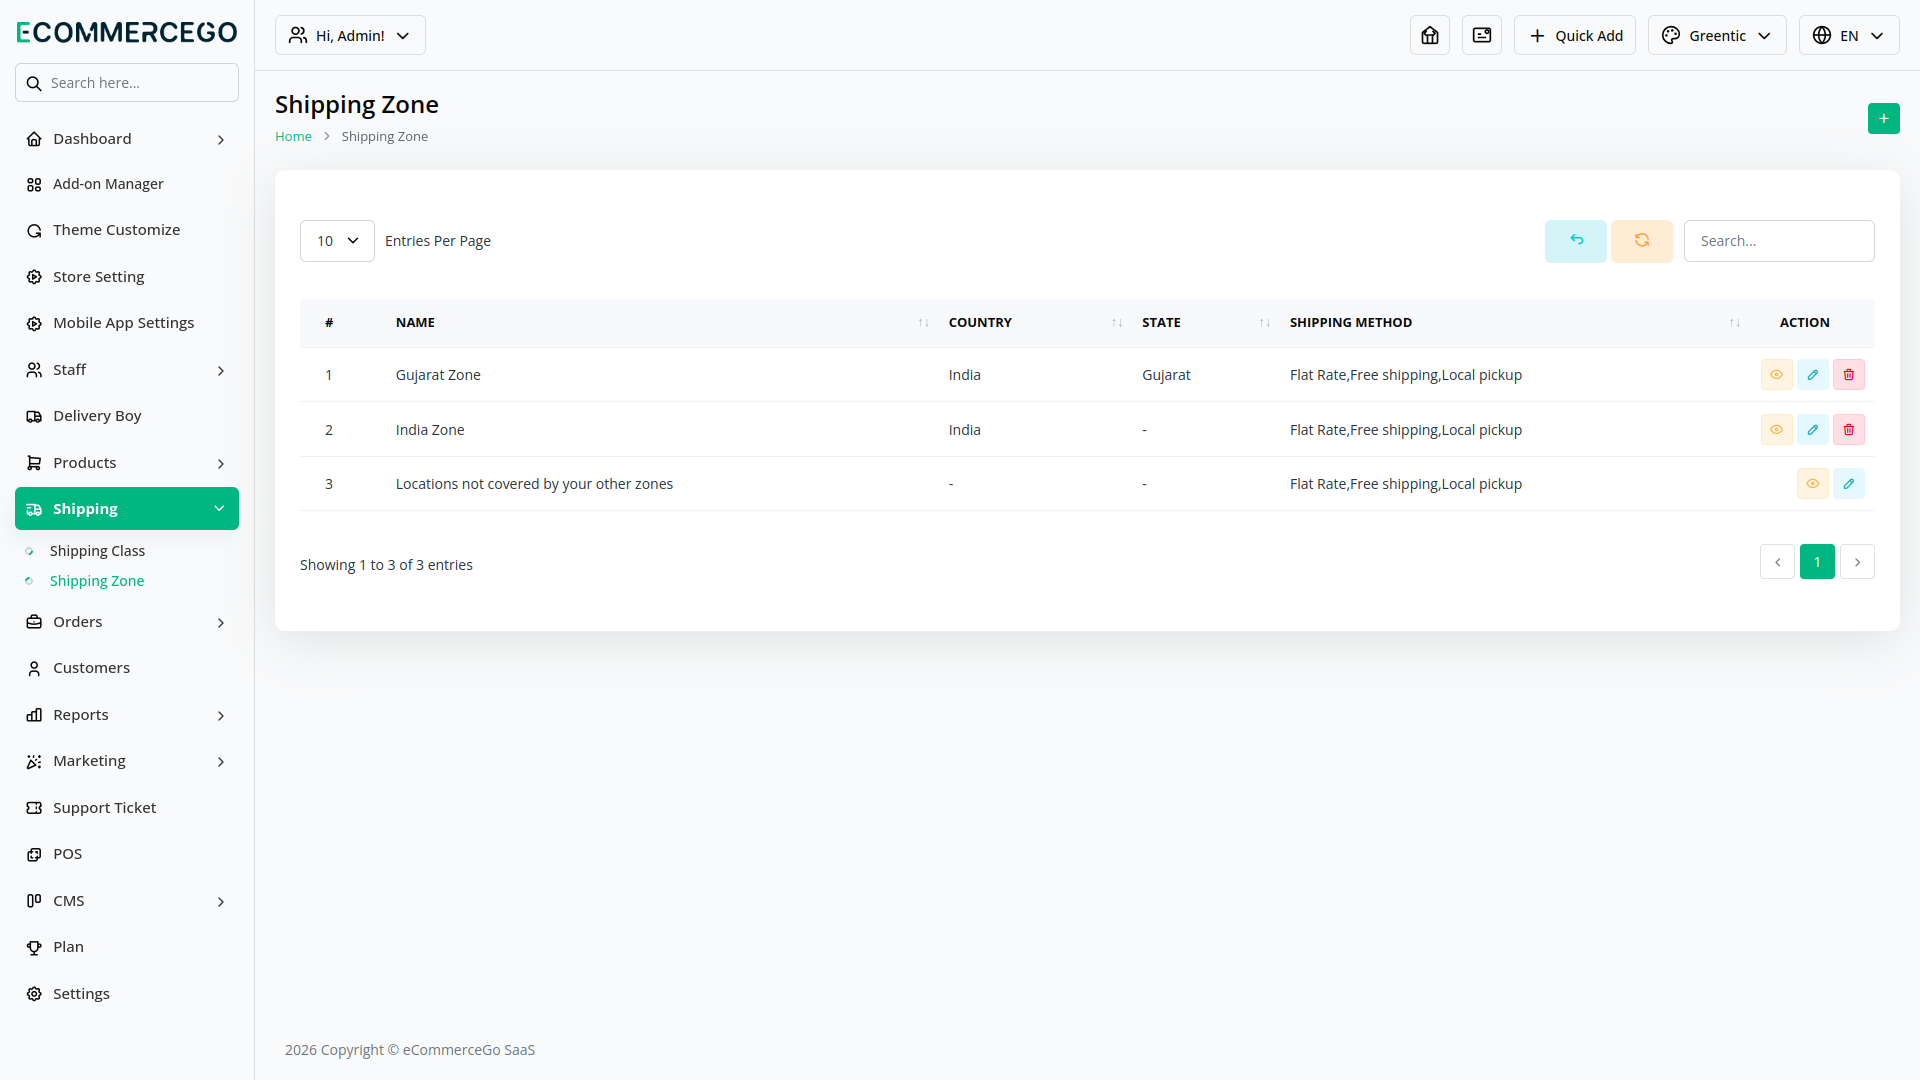The image size is (1920, 1080).
Task: Edit the uncovered locations zone
Action: point(1848,484)
